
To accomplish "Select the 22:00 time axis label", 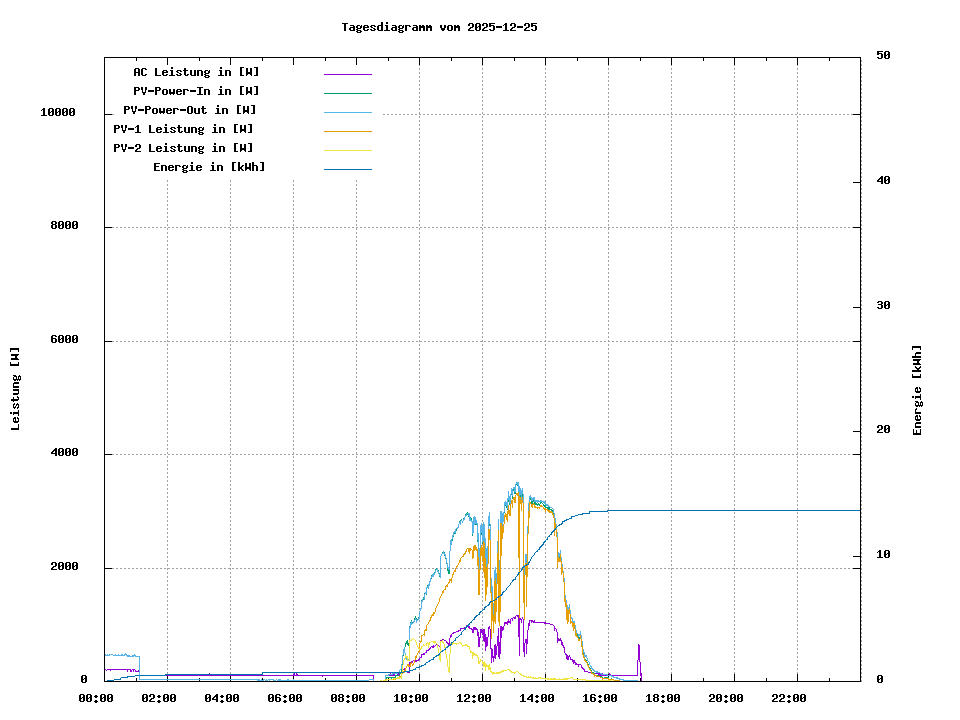I will (x=790, y=698).
